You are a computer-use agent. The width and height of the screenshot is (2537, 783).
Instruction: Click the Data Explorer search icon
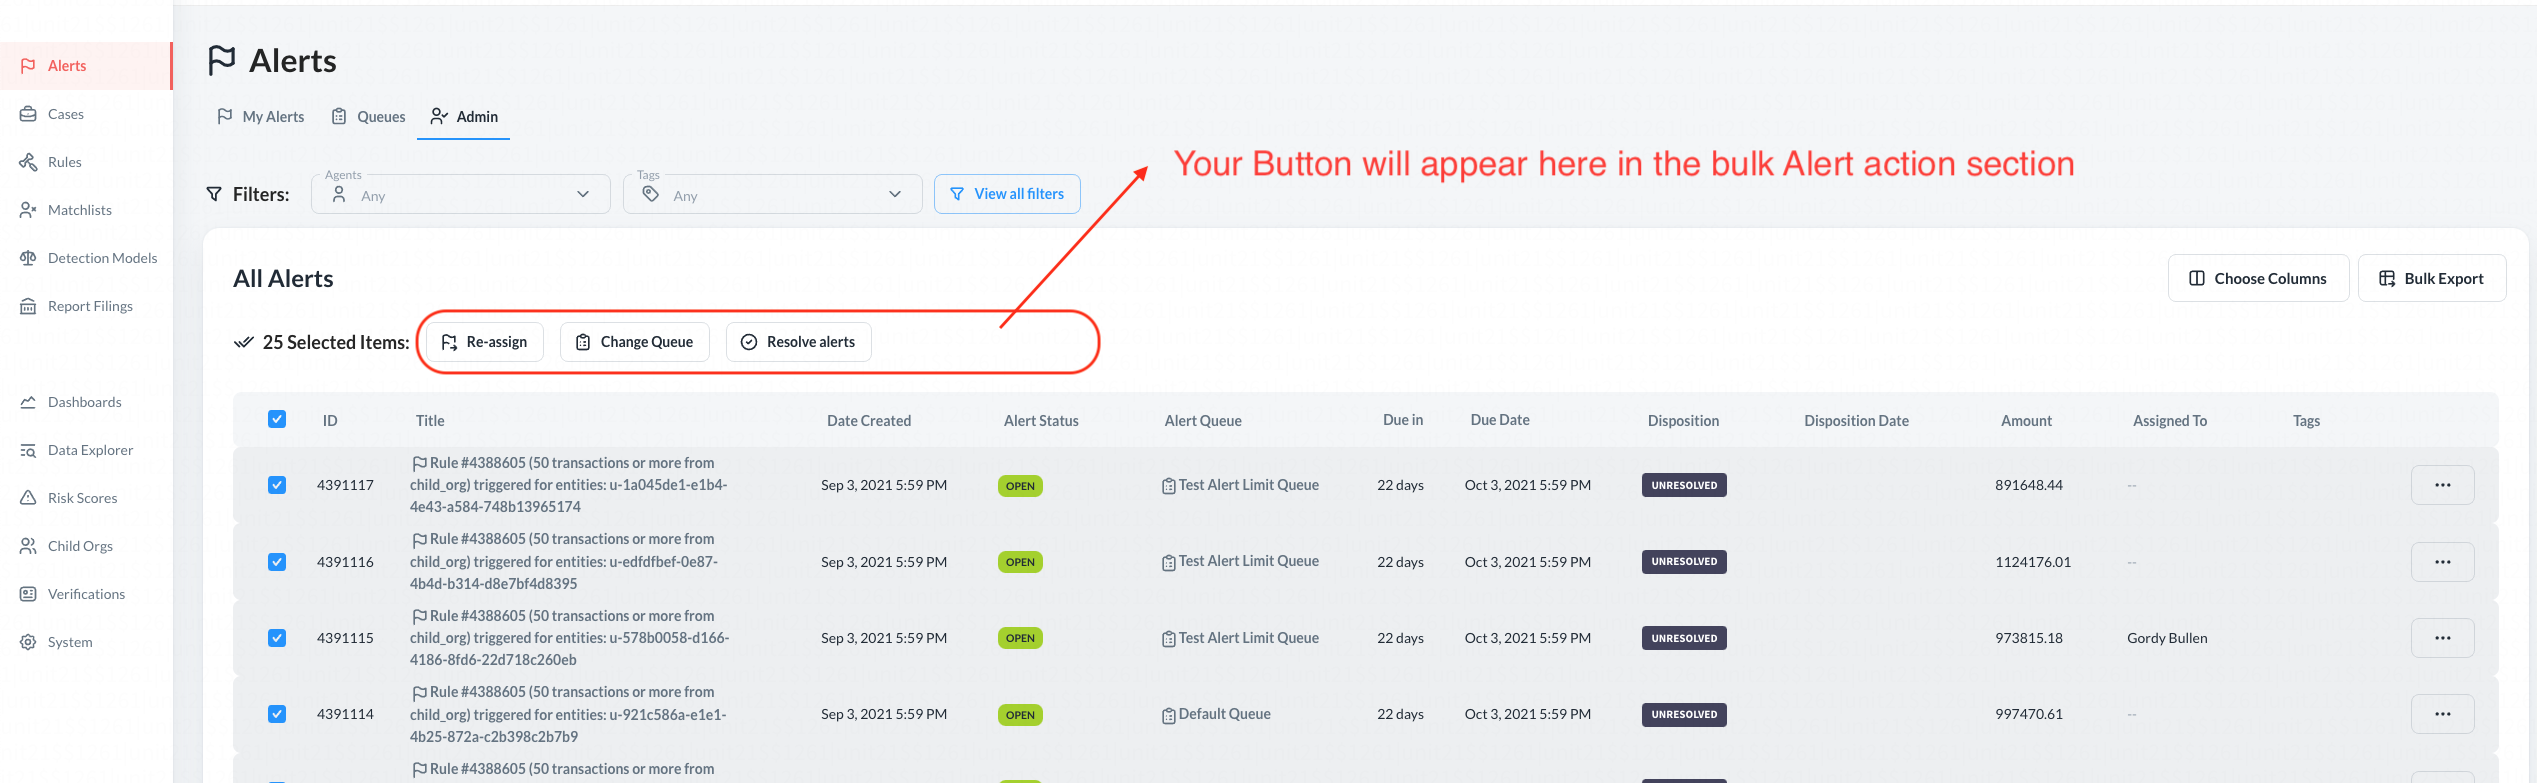pos(28,450)
